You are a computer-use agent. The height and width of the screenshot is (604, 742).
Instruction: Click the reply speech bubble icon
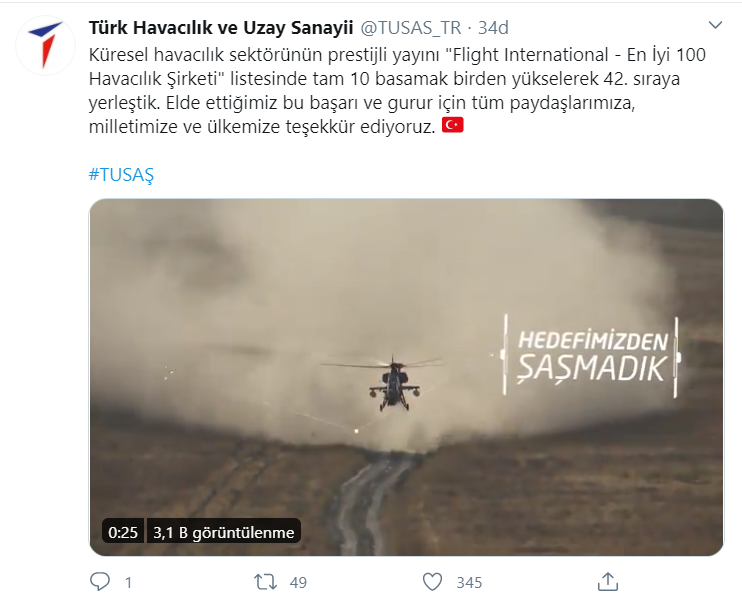pyautogui.click(x=100, y=582)
